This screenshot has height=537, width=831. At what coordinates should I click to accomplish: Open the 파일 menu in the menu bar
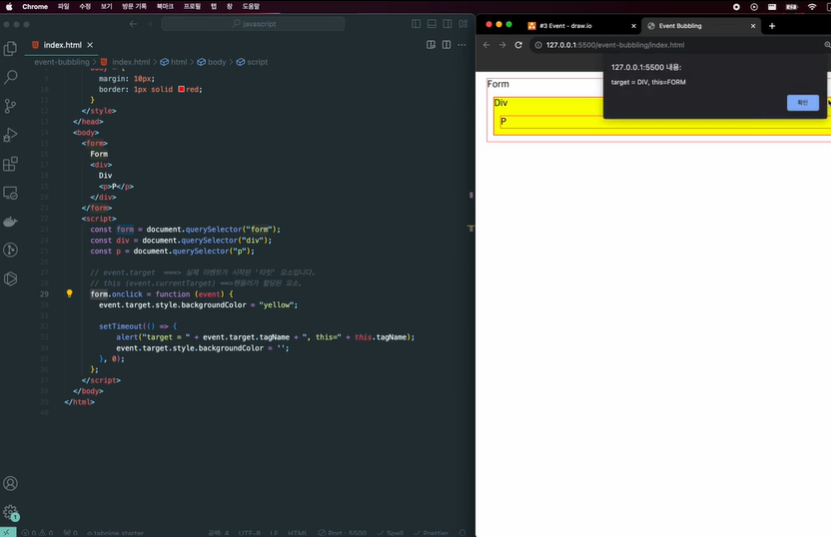pyautogui.click(x=64, y=7)
